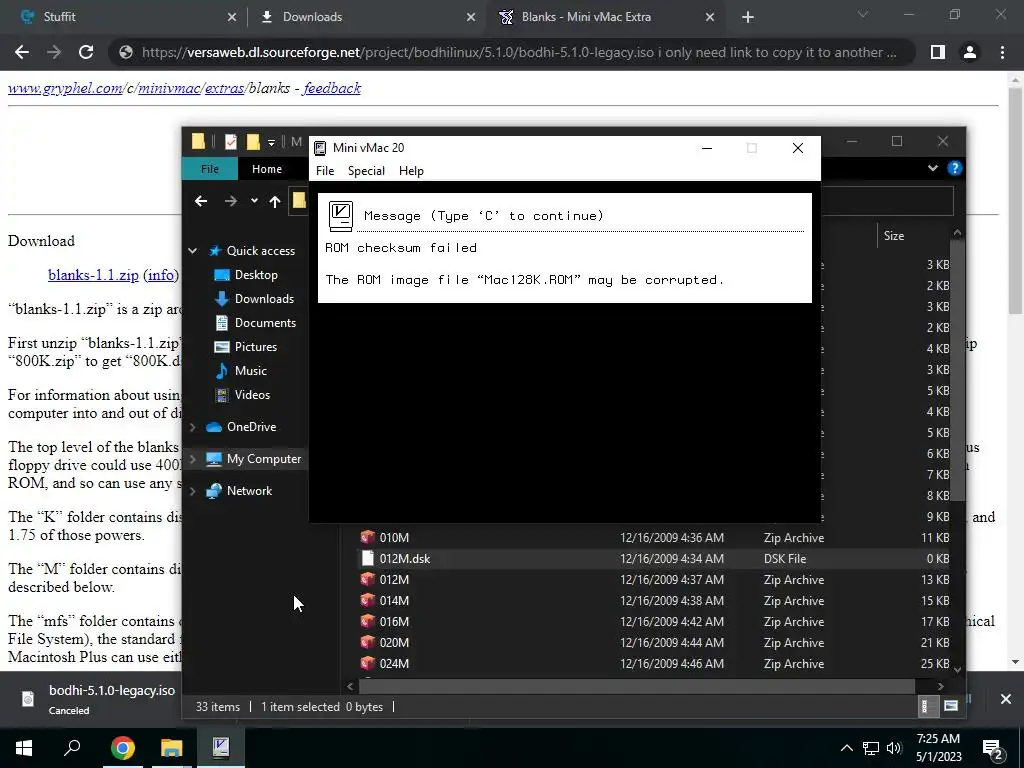The image size is (1024, 768).
Task: Expand OneDrive tree node
Action: pyautogui.click(x=193, y=427)
